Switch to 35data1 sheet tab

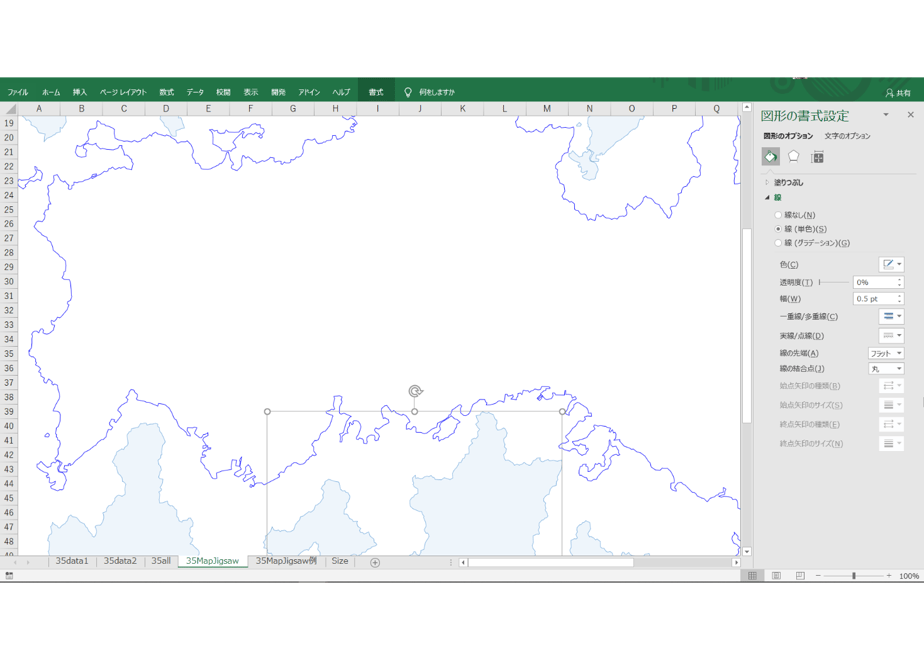coord(72,561)
